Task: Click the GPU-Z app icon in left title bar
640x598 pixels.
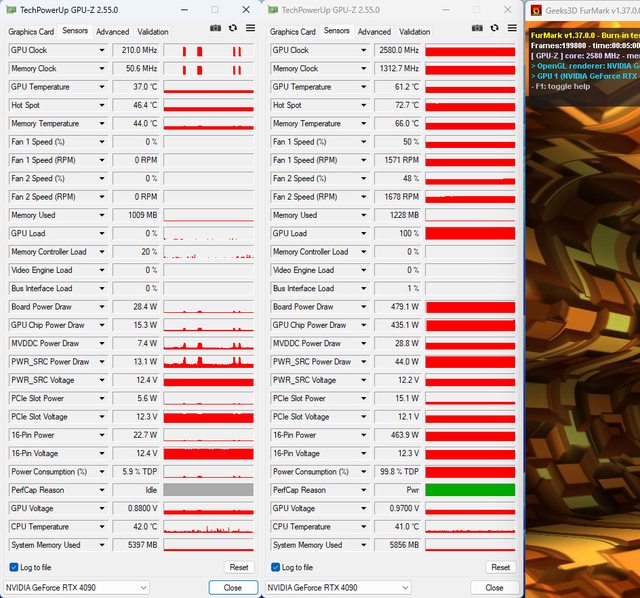Action: click(x=10, y=9)
